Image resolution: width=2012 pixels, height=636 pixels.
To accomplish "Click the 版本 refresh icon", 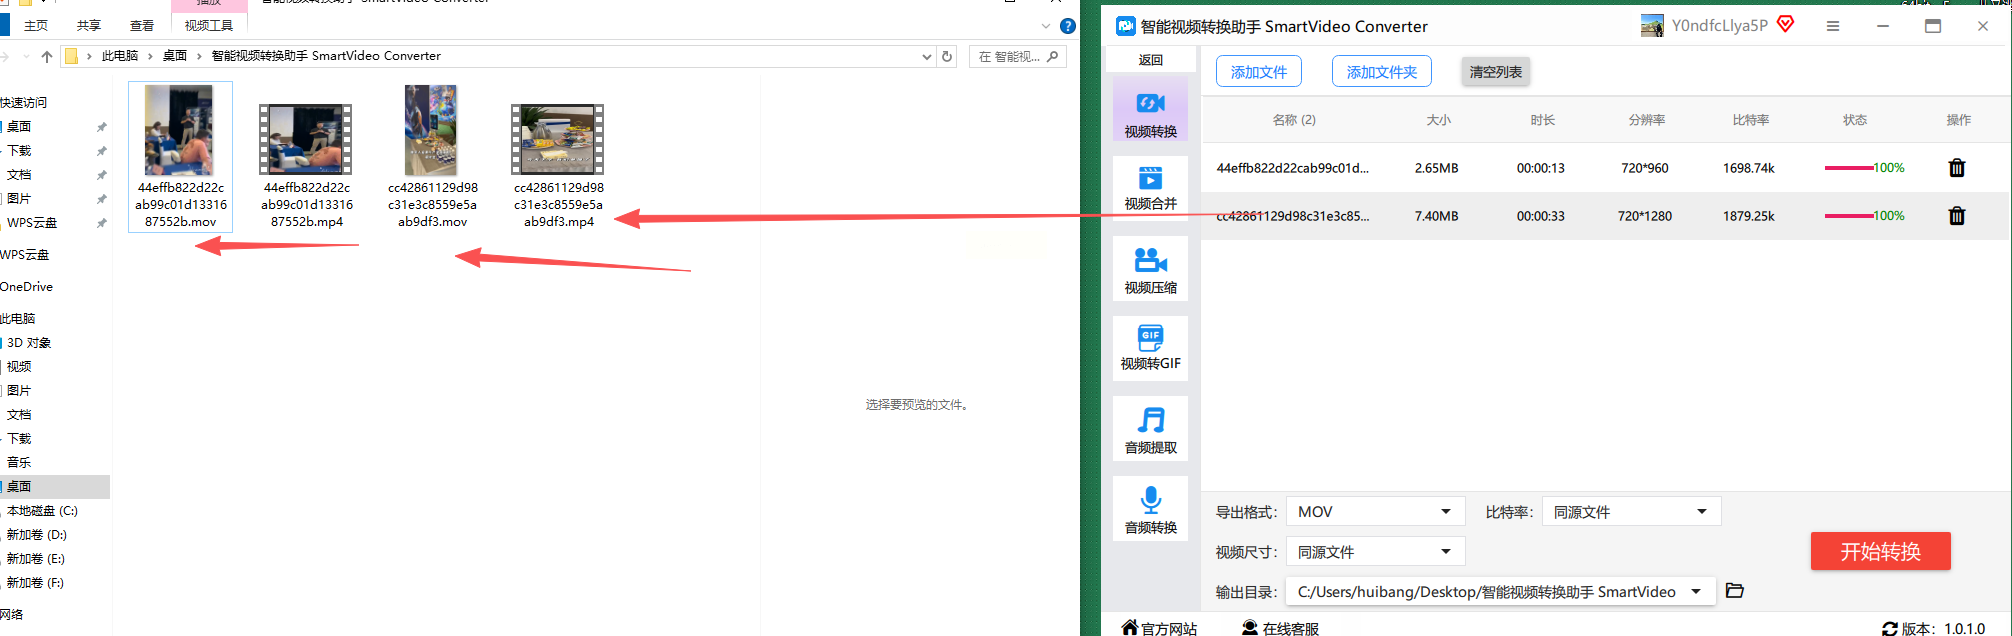I will pos(1889,629).
